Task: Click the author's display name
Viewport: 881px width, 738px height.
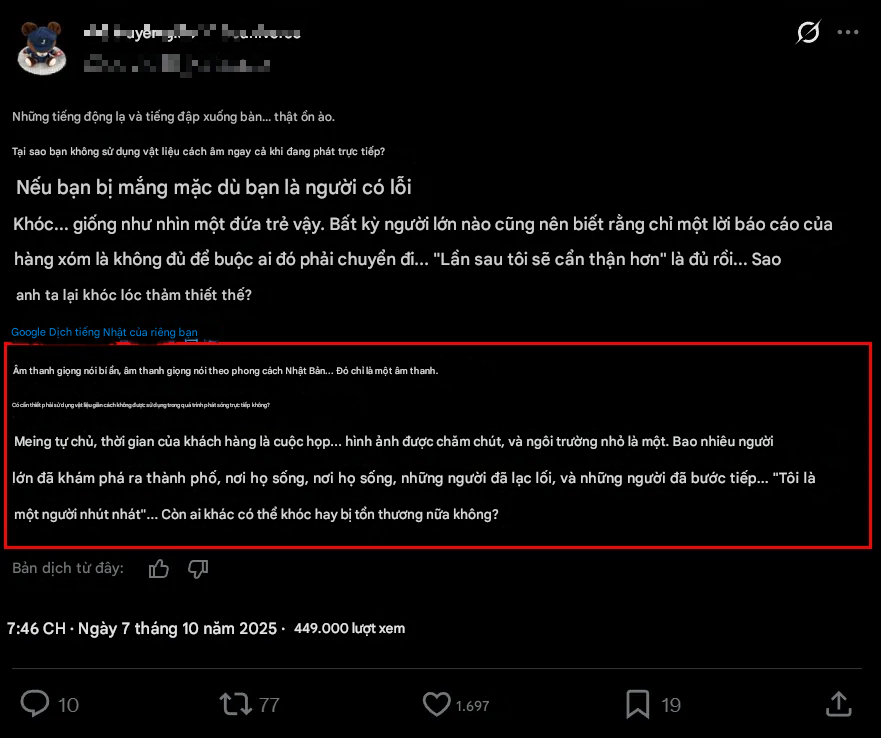Action: tap(192, 33)
